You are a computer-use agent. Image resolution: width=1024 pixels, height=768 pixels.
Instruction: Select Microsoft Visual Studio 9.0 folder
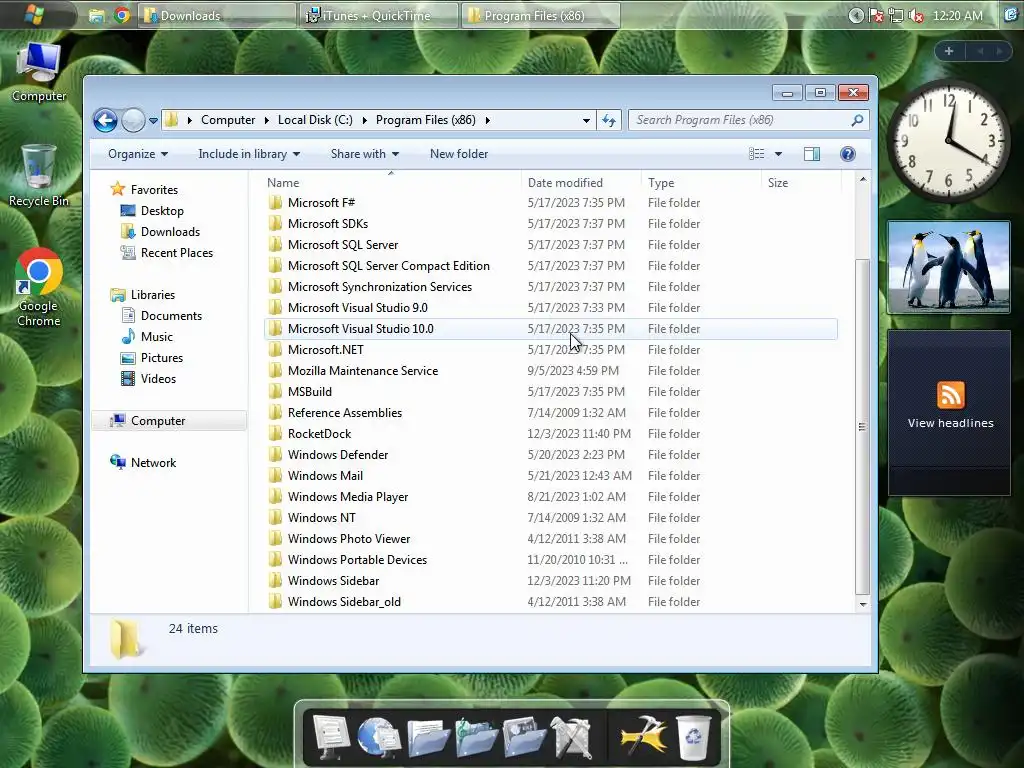click(358, 308)
